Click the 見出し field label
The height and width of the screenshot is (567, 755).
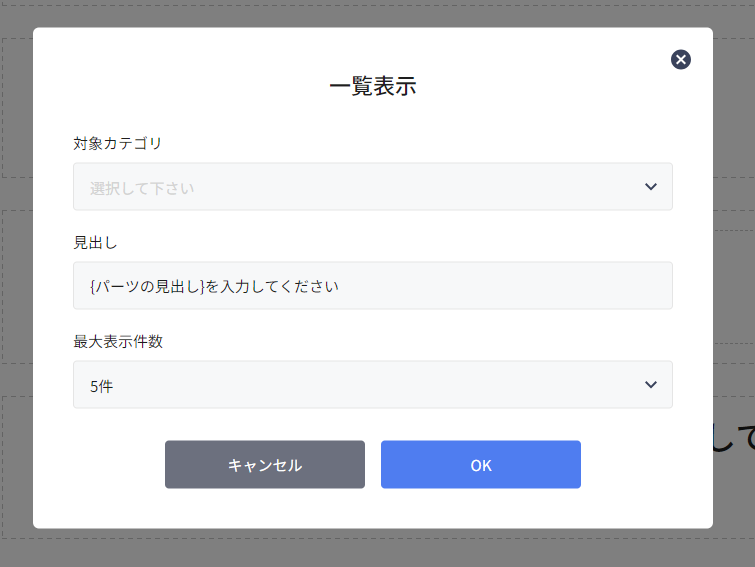(96, 242)
